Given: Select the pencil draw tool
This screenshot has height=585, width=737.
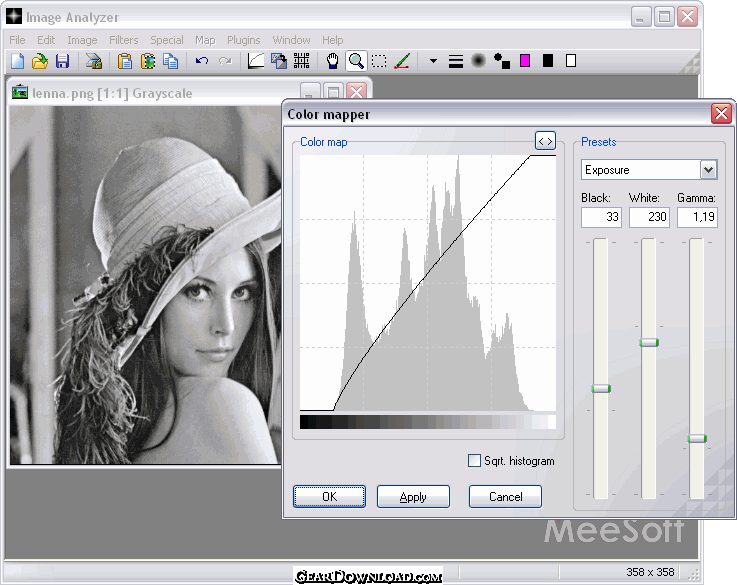Looking at the screenshot, I should [402, 61].
